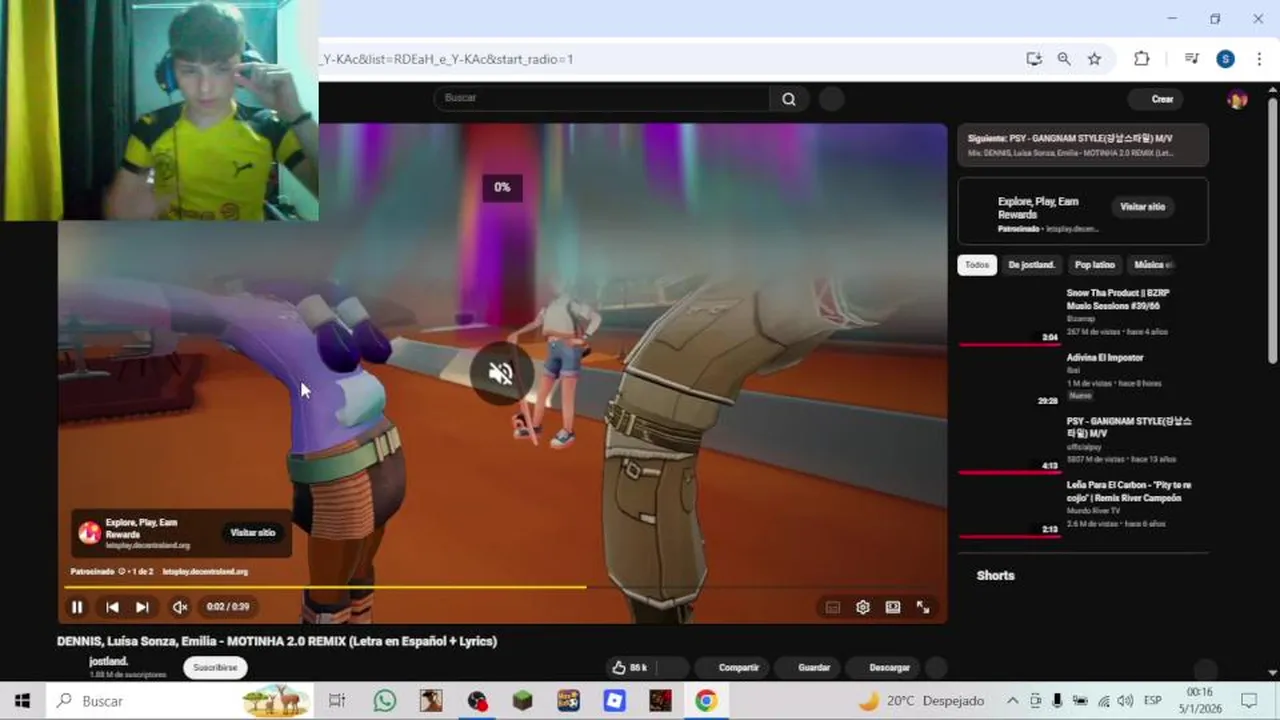The height and width of the screenshot is (720, 1280).
Task: Click the YouTube Buscar search field
Action: click(x=601, y=98)
